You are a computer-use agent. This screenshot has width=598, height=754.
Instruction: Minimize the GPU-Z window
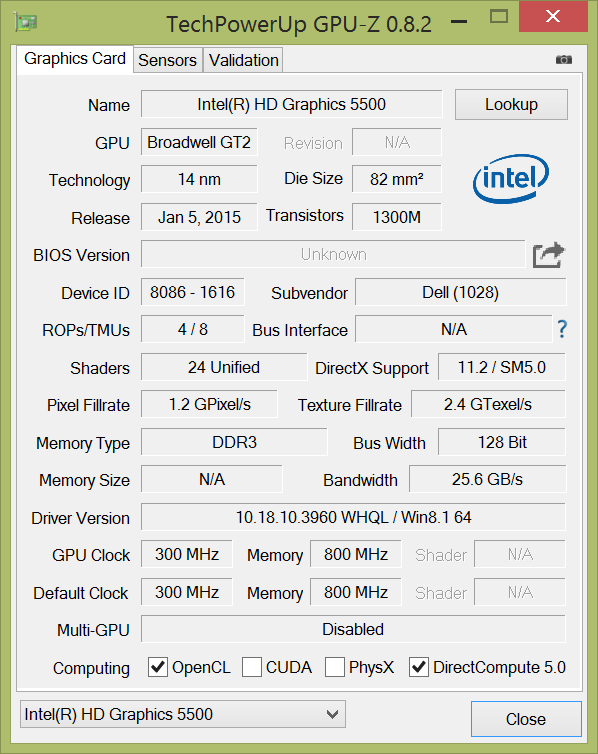[459, 22]
